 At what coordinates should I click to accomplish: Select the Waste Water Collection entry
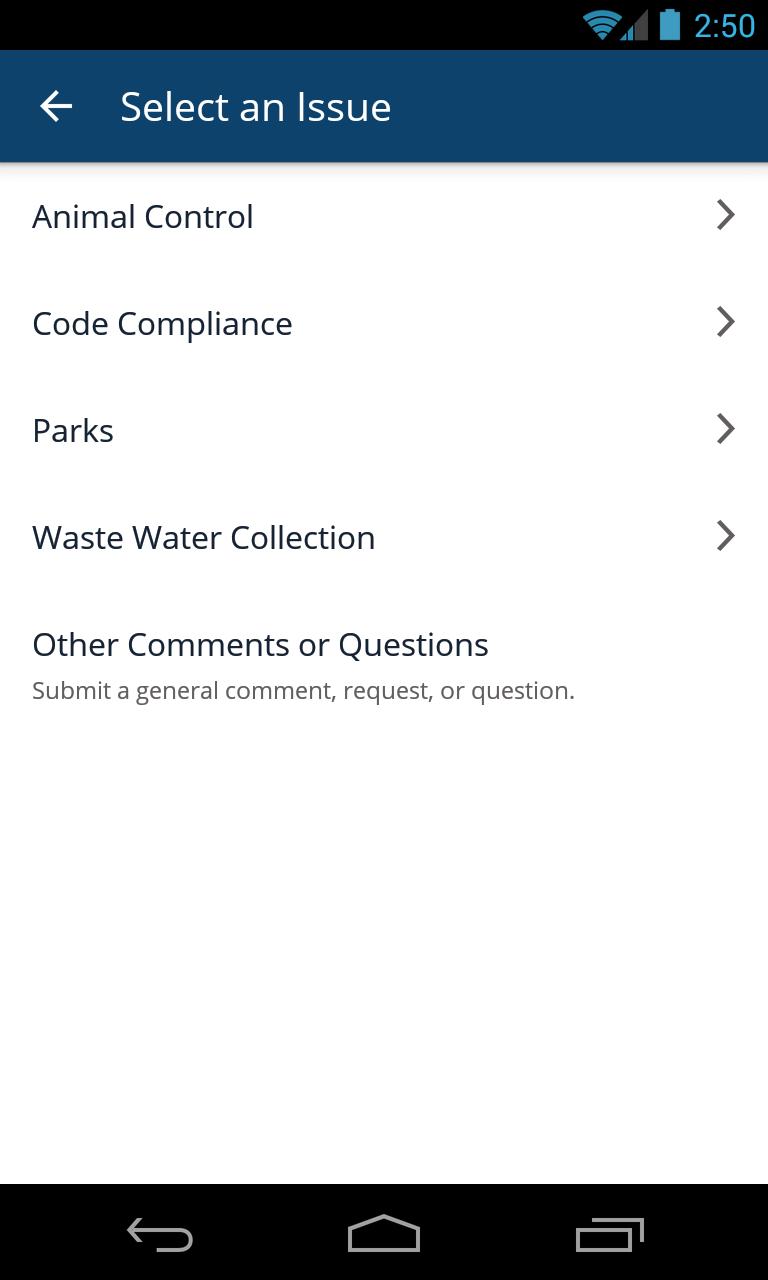tap(384, 537)
